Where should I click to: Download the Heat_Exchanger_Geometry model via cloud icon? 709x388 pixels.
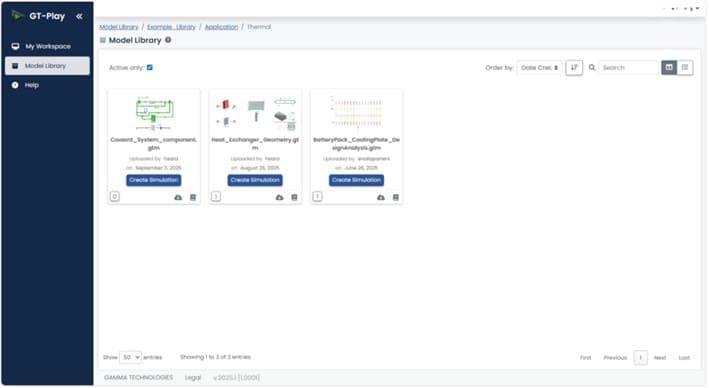tap(279, 198)
